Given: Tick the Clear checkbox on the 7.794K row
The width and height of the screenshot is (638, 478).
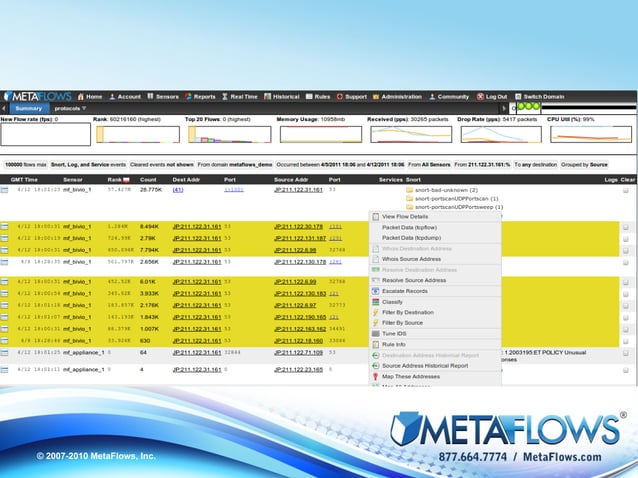Looking at the screenshot, I should 626,251.
